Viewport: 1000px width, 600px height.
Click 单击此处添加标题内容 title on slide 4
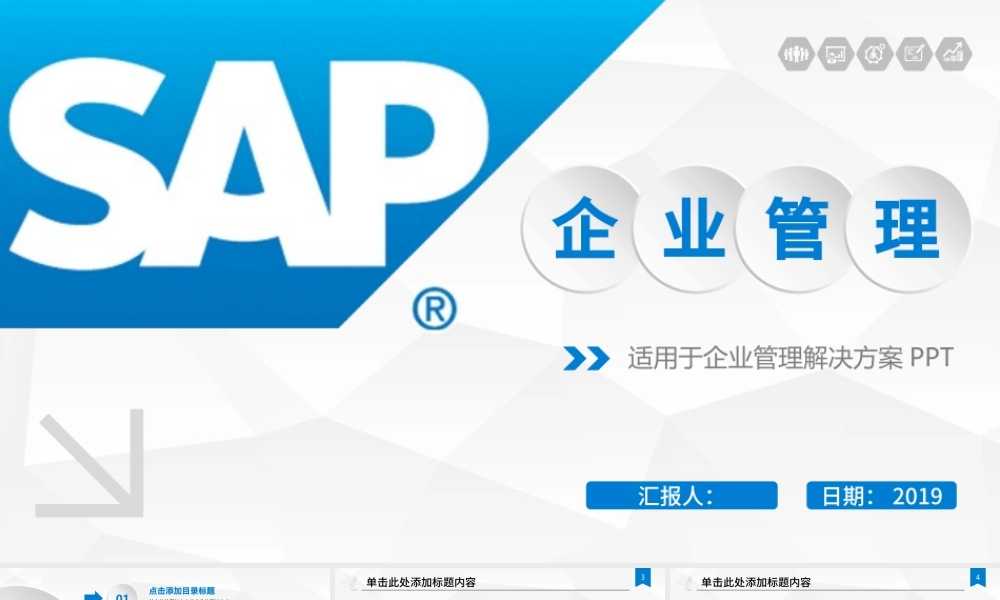point(756,582)
